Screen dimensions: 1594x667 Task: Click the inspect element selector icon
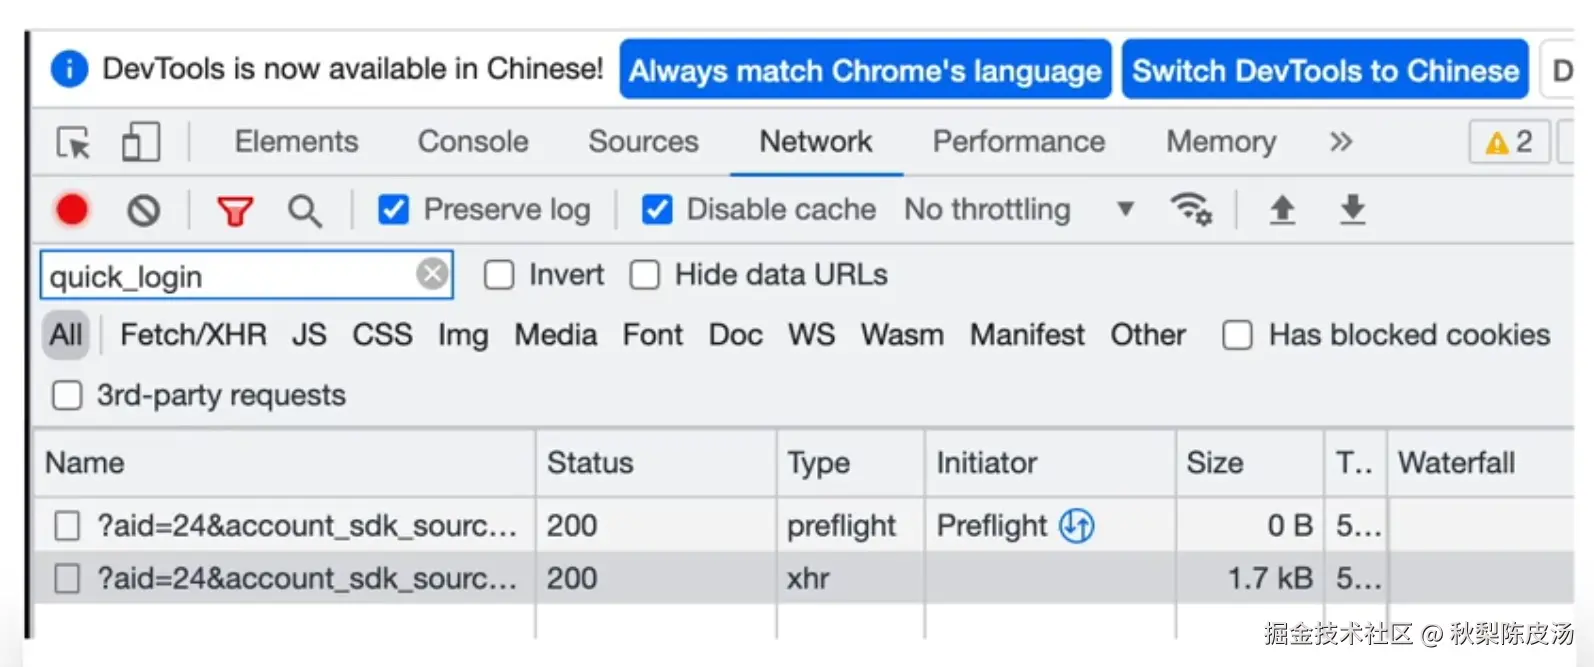73,143
